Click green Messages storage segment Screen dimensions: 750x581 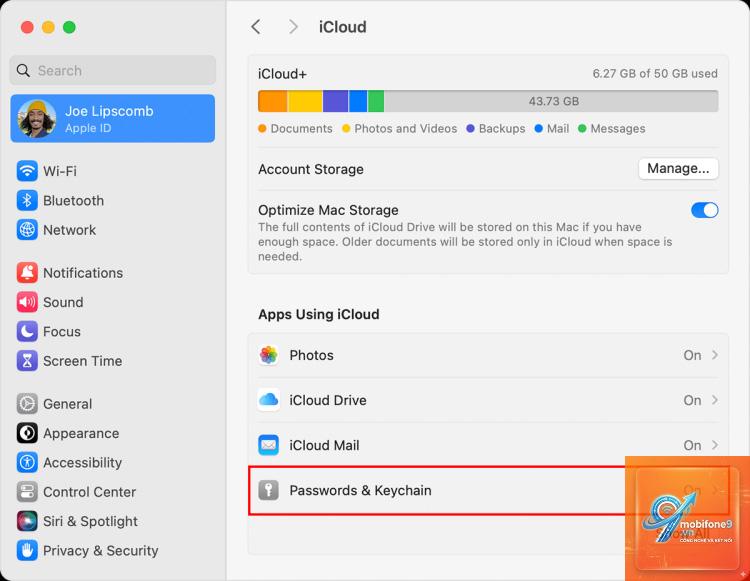tap(375, 101)
